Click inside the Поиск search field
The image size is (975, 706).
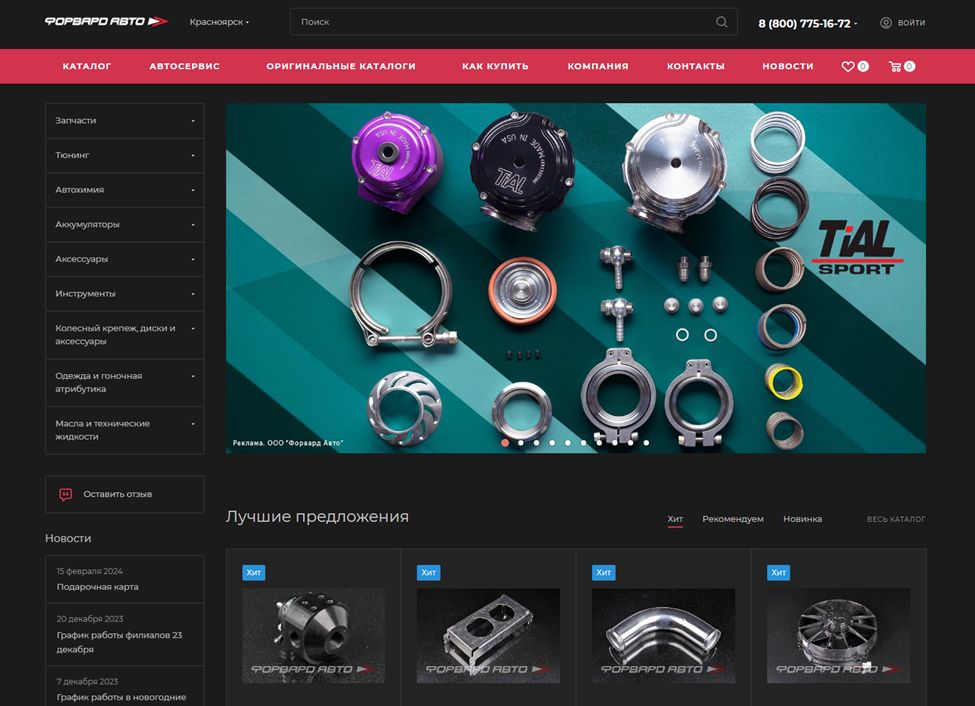coord(514,22)
